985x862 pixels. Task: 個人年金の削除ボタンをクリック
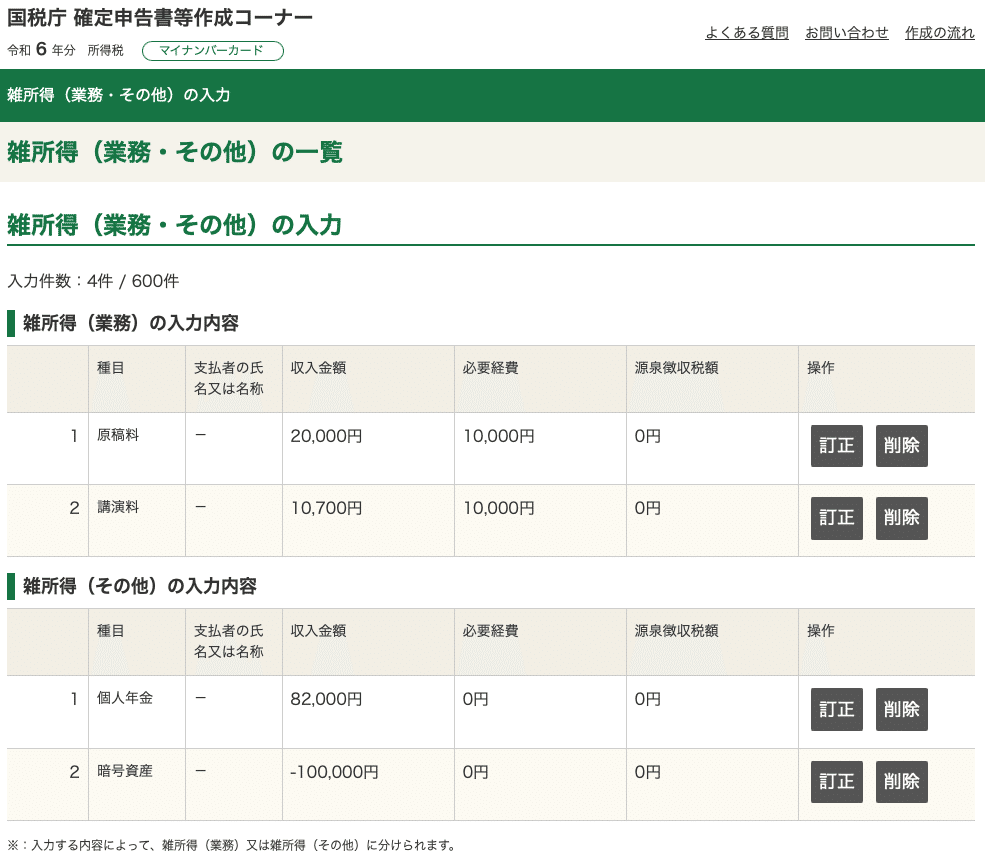901,709
